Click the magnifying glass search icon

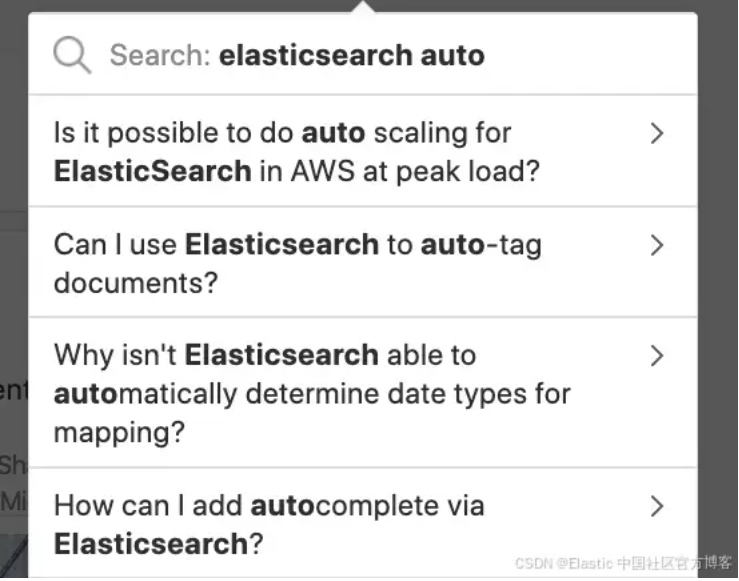[72, 54]
